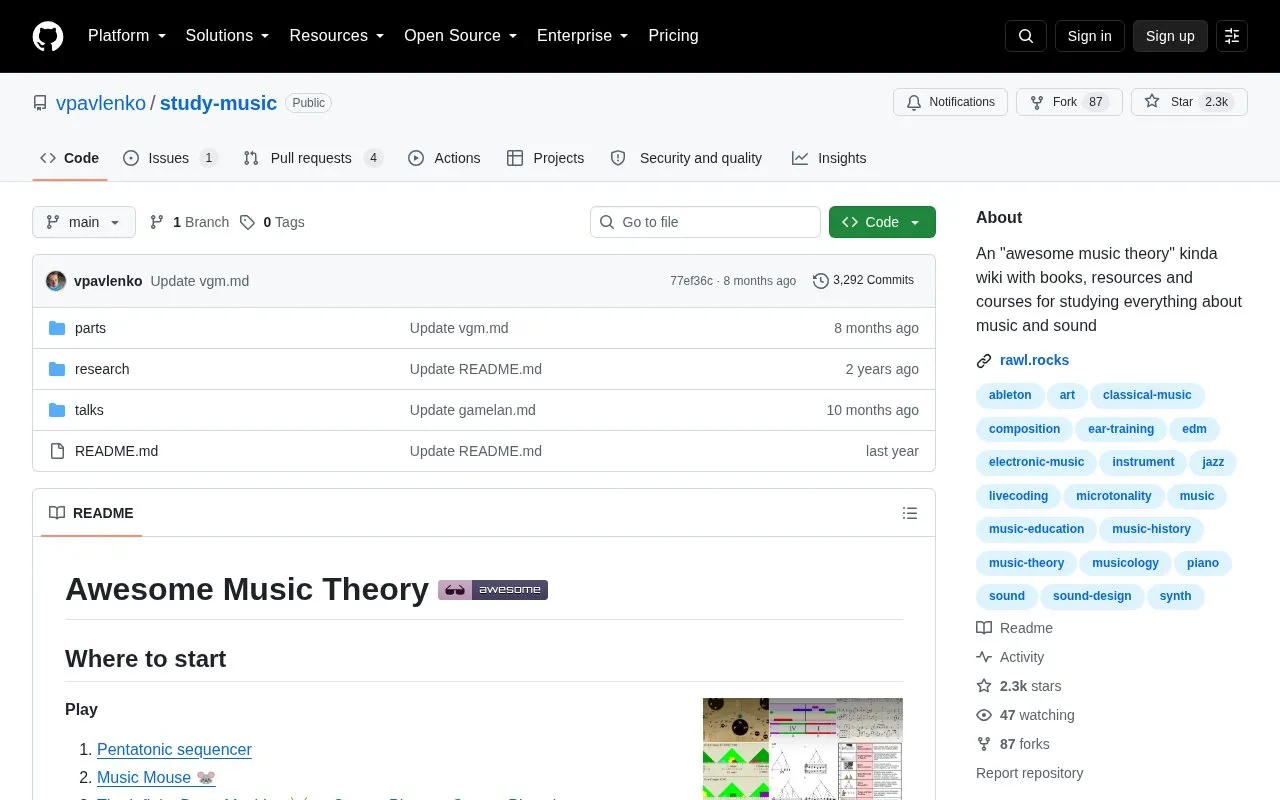Open the talks folder icon
1280x800 pixels.
coord(57,410)
